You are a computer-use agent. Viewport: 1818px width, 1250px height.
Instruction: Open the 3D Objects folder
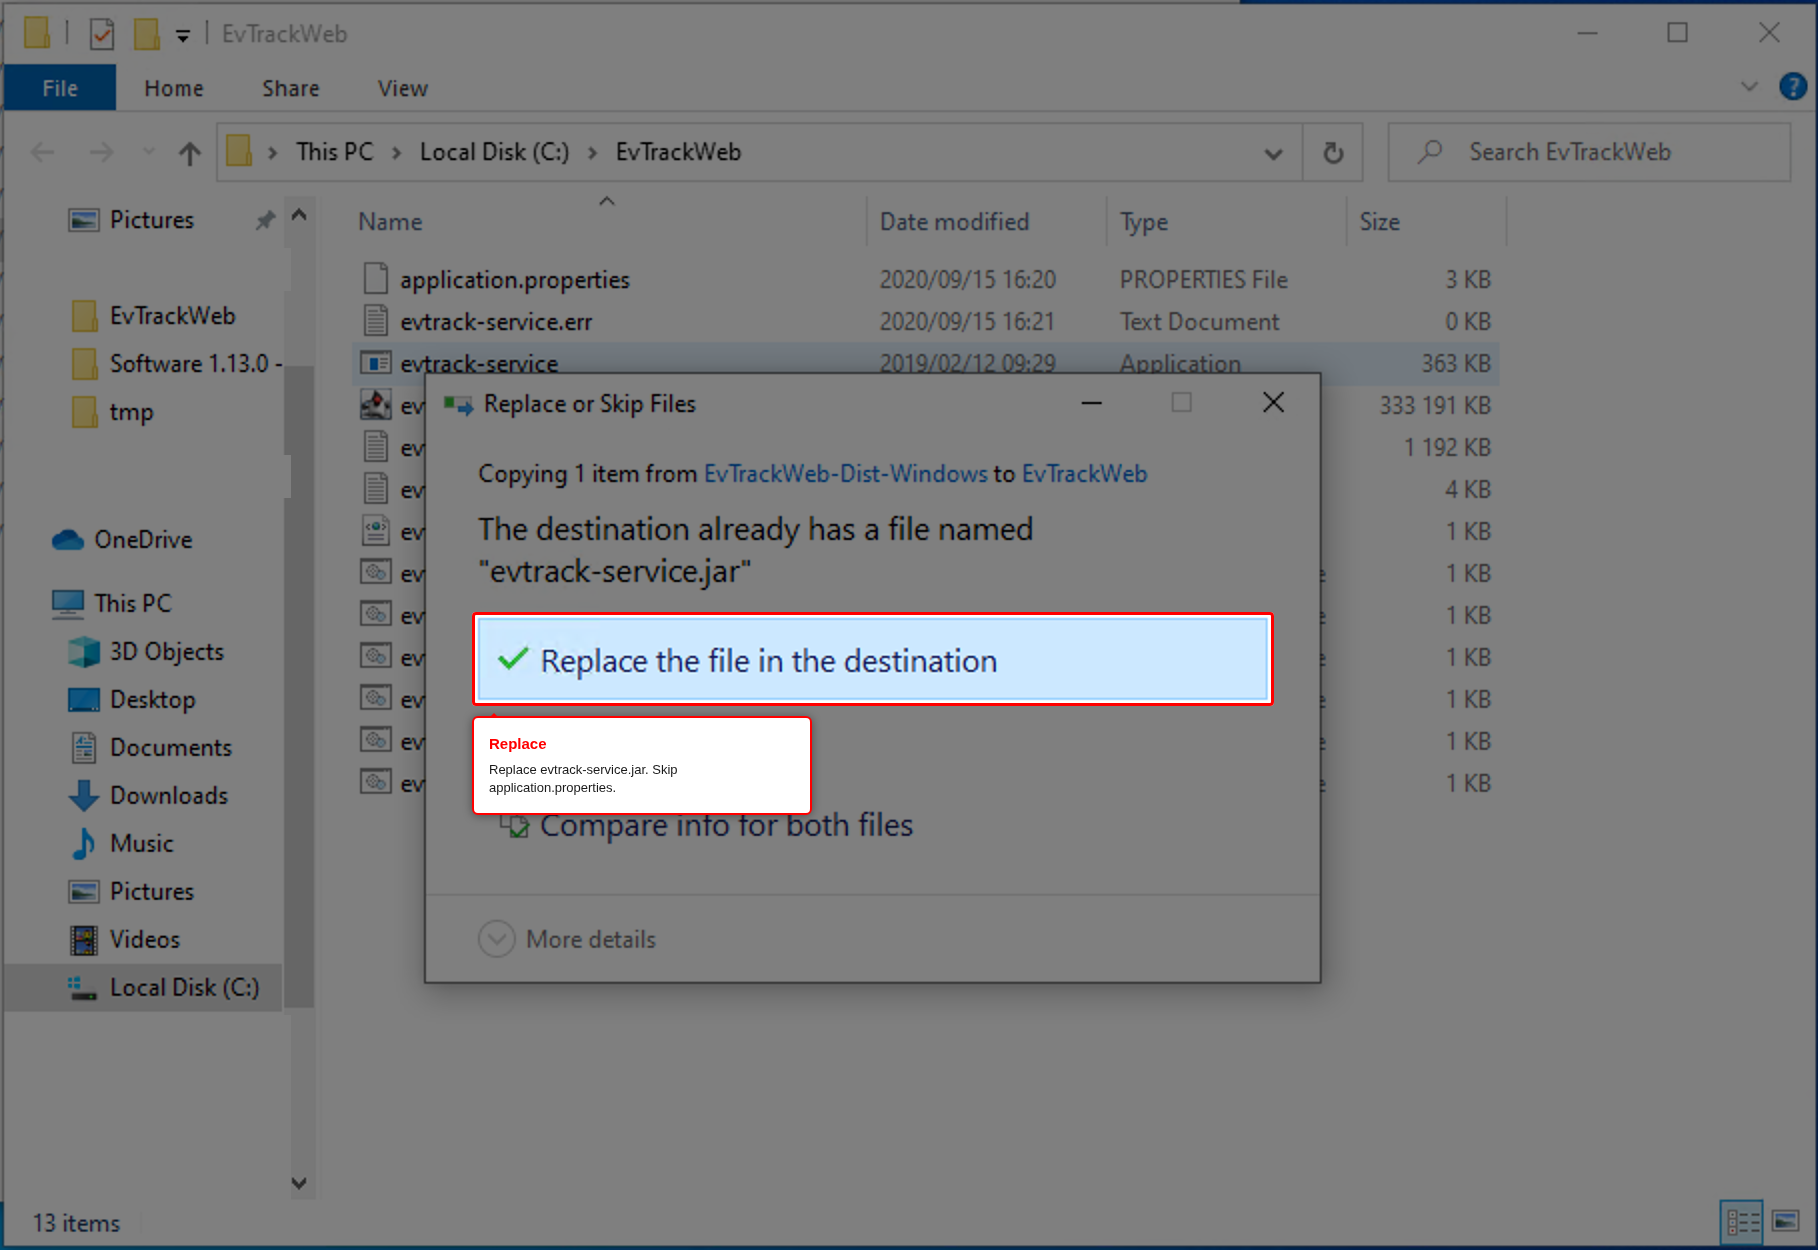tap(146, 652)
